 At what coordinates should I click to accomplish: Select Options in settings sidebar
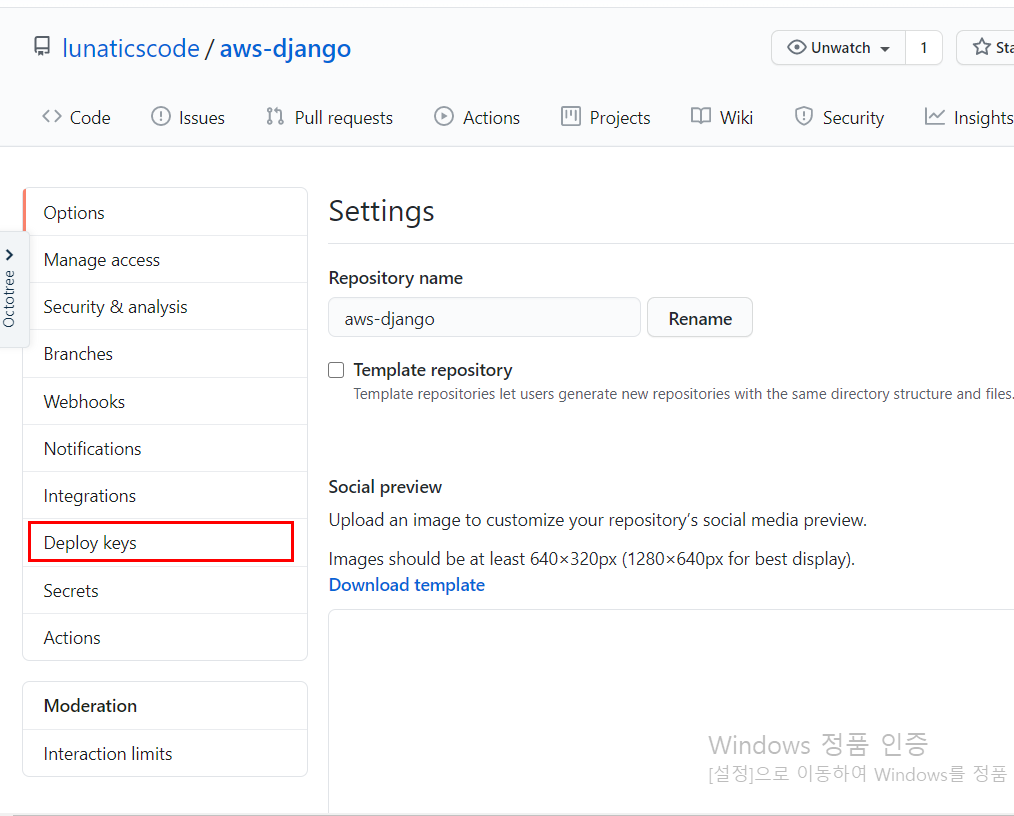(165, 212)
